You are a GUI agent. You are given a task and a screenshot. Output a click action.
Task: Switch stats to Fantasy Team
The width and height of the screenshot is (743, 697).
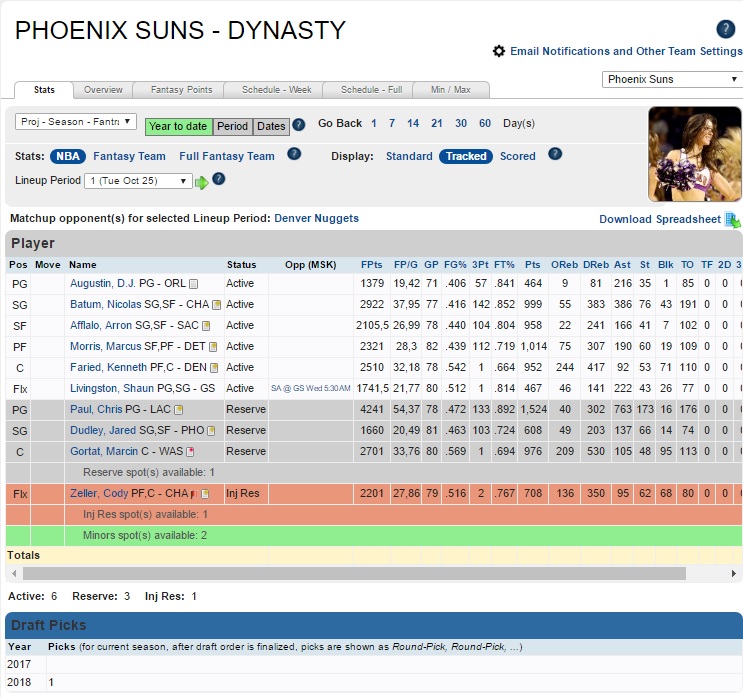click(129, 156)
